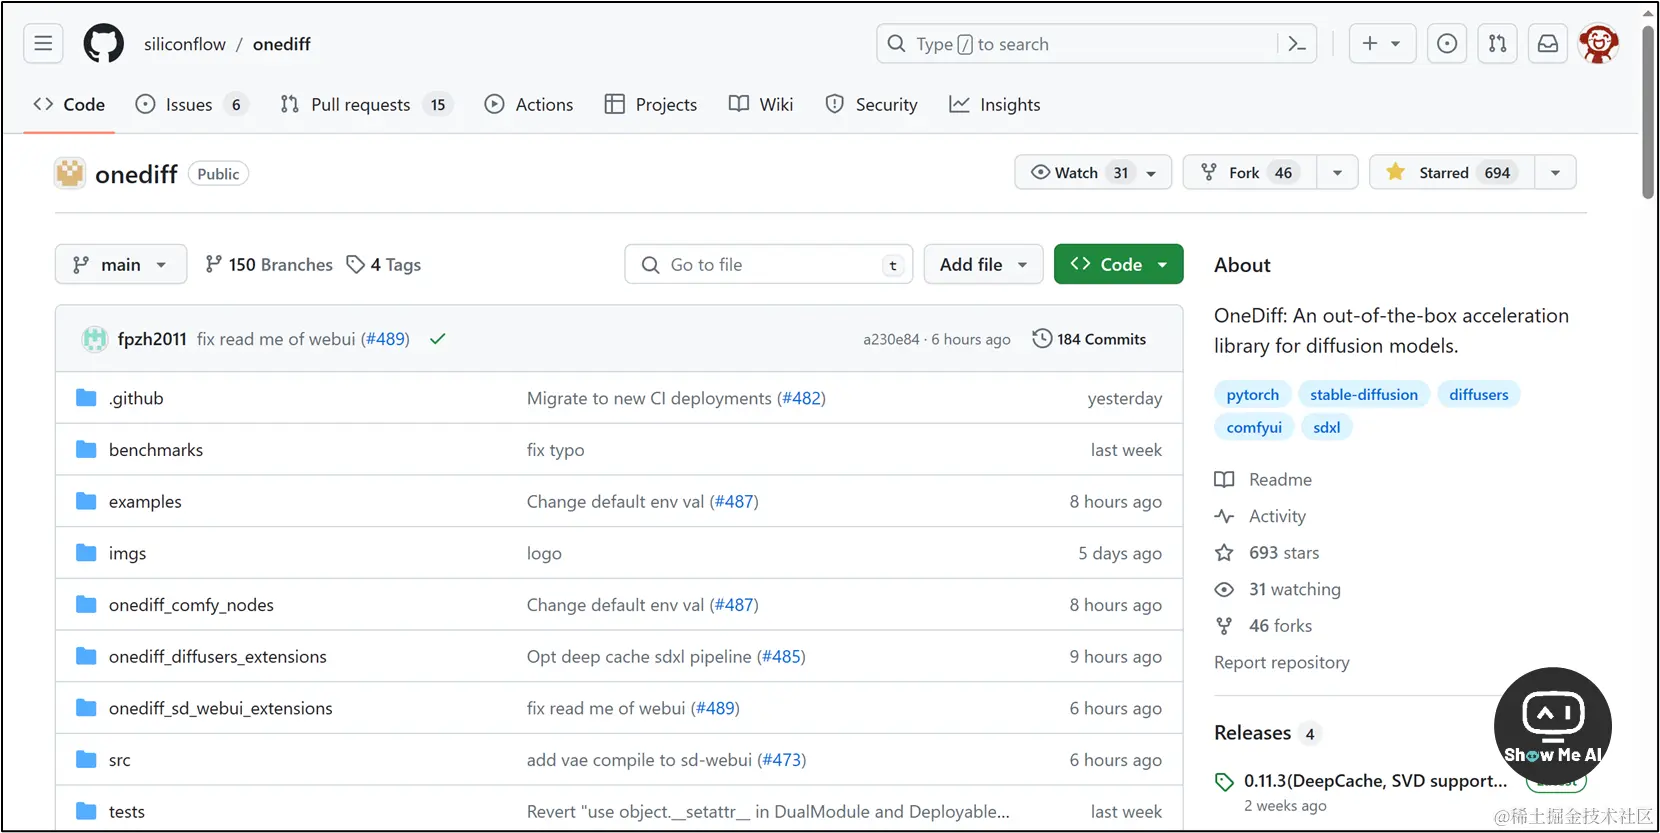Open the hamburger navigation menu
The height and width of the screenshot is (833, 1660).
43,44
